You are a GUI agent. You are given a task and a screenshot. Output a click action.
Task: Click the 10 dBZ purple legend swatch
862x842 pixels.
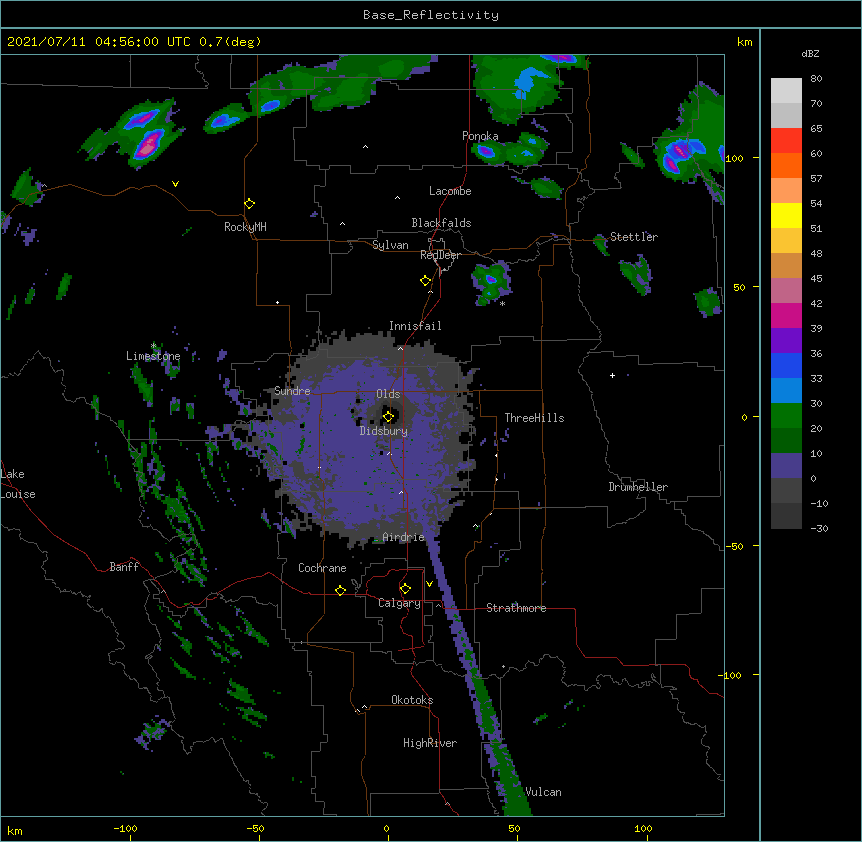786,466
